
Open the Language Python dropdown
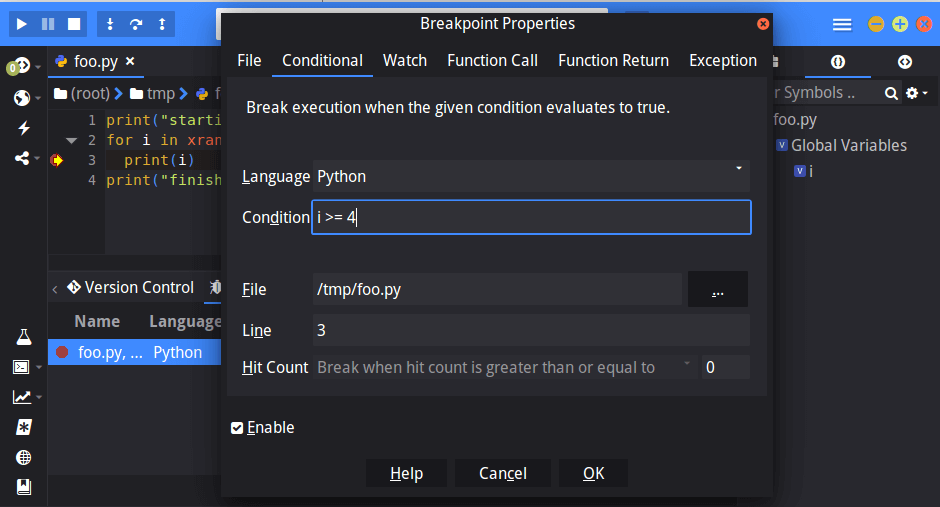pos(531,176)
